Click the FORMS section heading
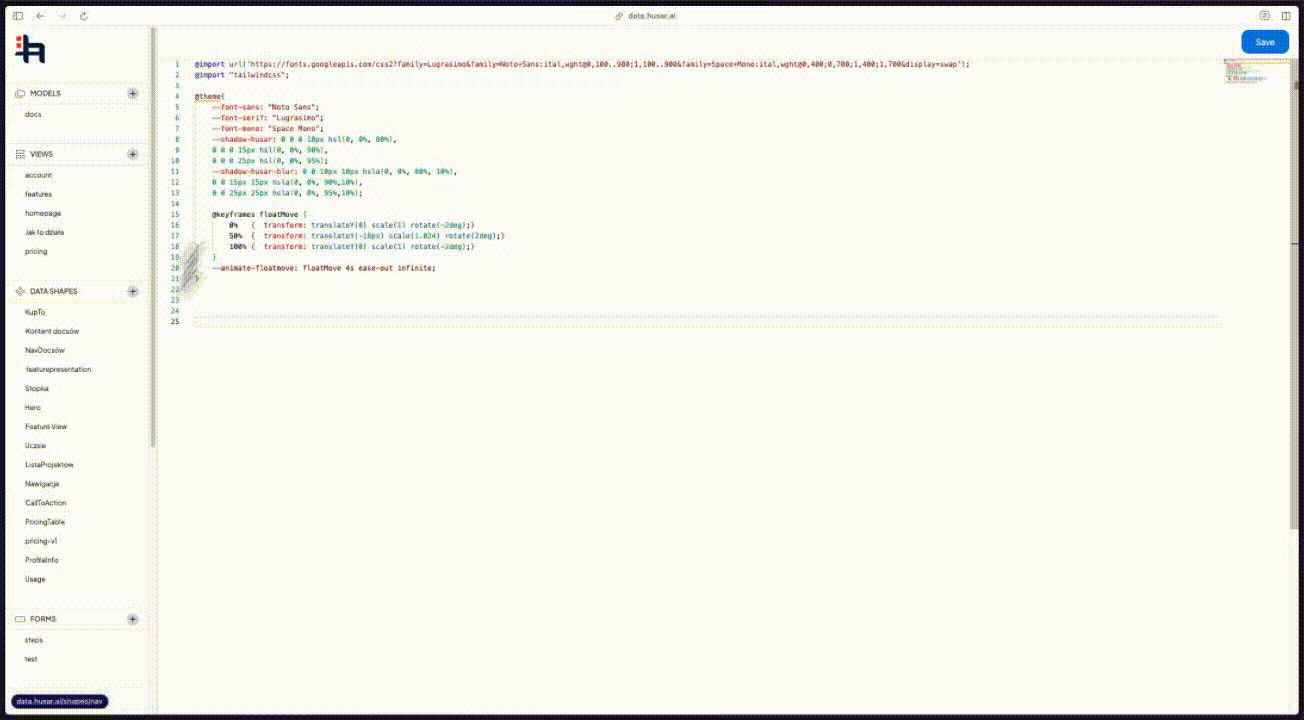1304x720 pixels. 43,619
